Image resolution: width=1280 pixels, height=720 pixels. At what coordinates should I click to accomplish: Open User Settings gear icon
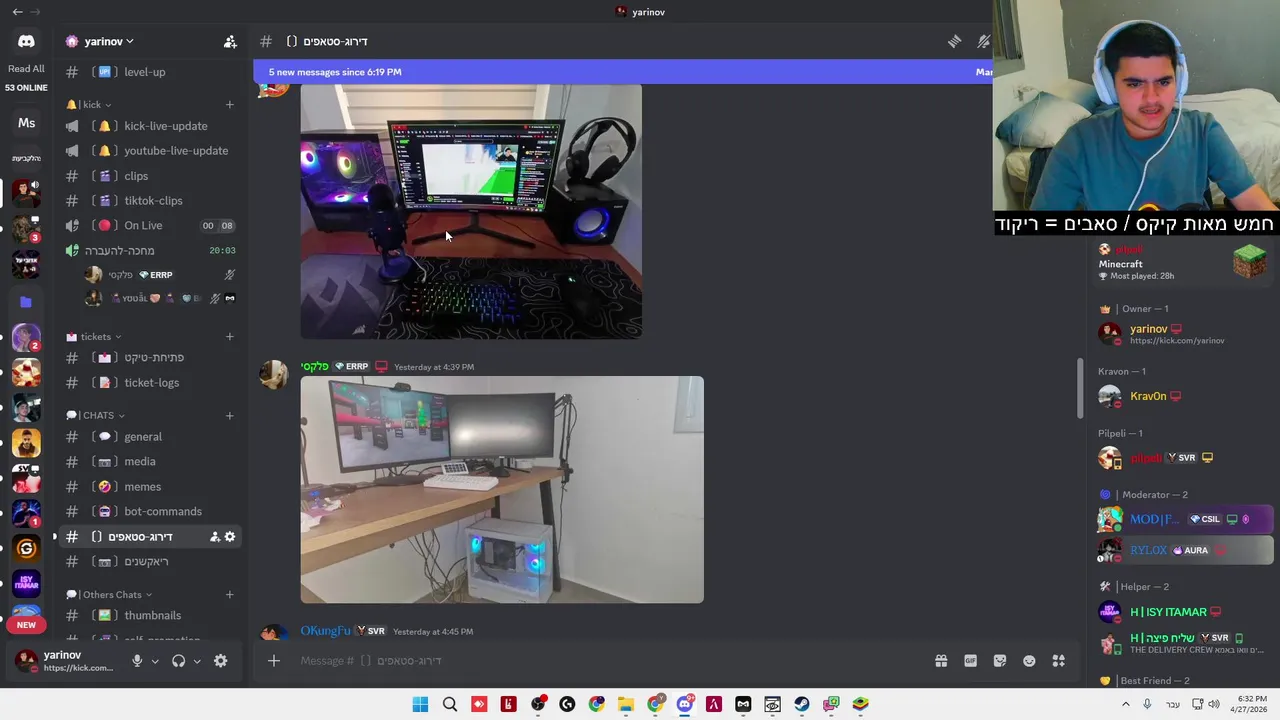(220, 661)
